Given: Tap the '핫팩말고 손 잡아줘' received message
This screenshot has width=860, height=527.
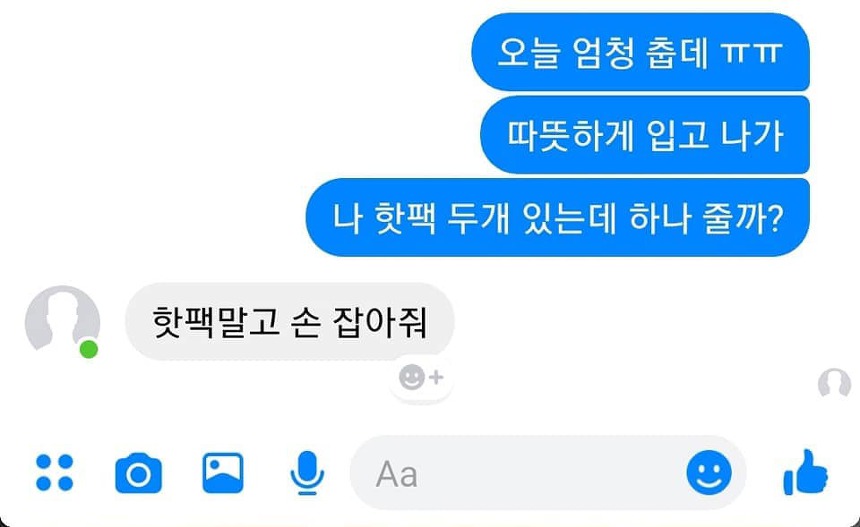Looking at the screenshot, I should coord(290,322).
